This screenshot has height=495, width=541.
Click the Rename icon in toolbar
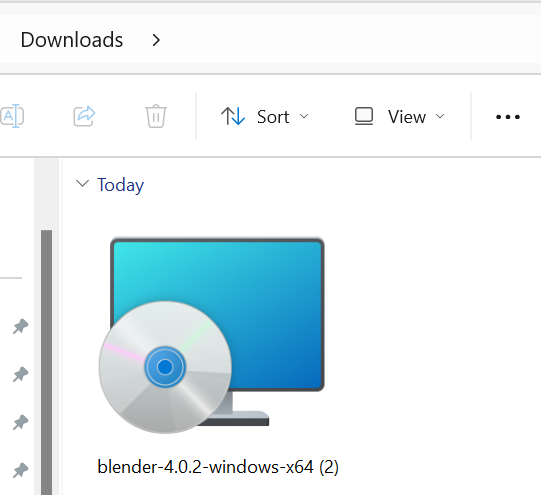pyautogui.click(x=11, y=116)
